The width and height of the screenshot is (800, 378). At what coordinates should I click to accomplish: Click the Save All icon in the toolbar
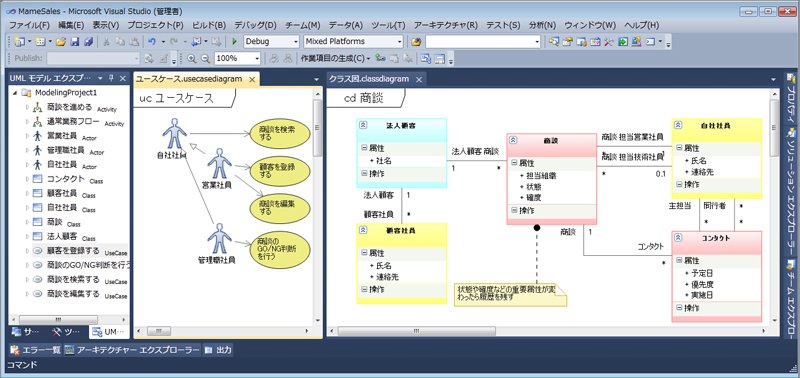pyautogui.click(x=88, y=42)
